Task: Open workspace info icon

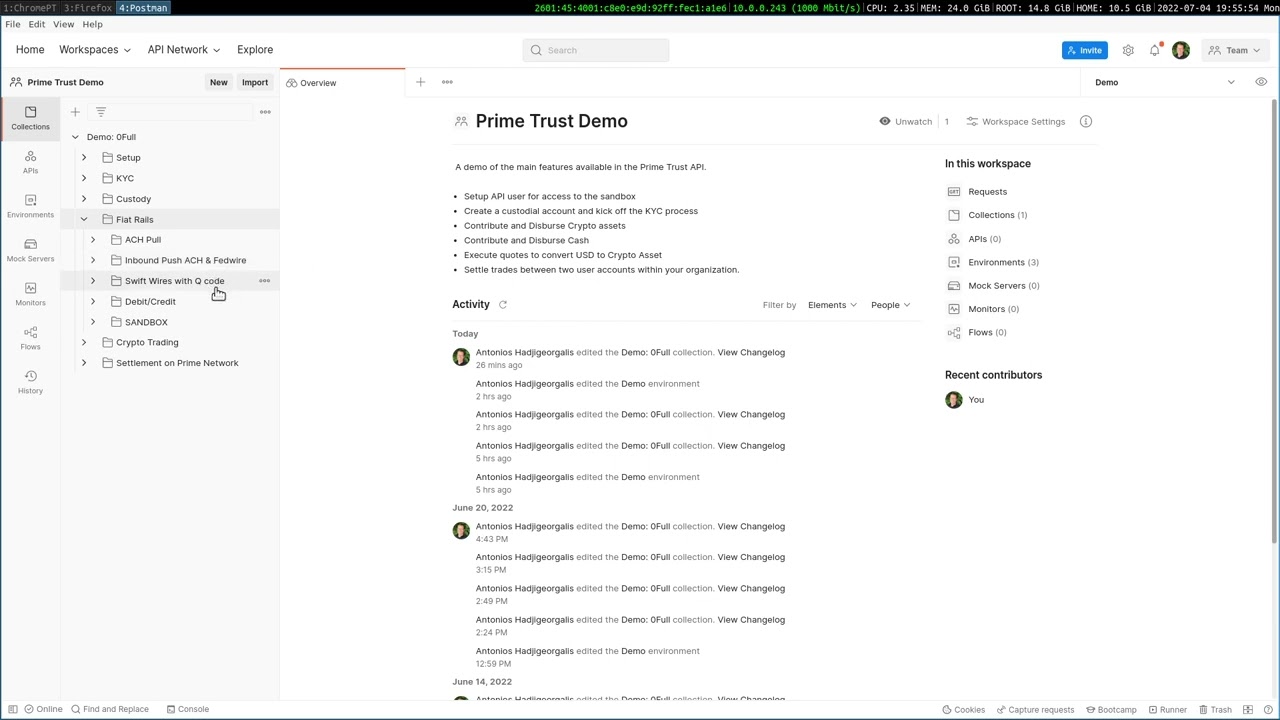Action: pyautogui.click(x=1086, y=121)
